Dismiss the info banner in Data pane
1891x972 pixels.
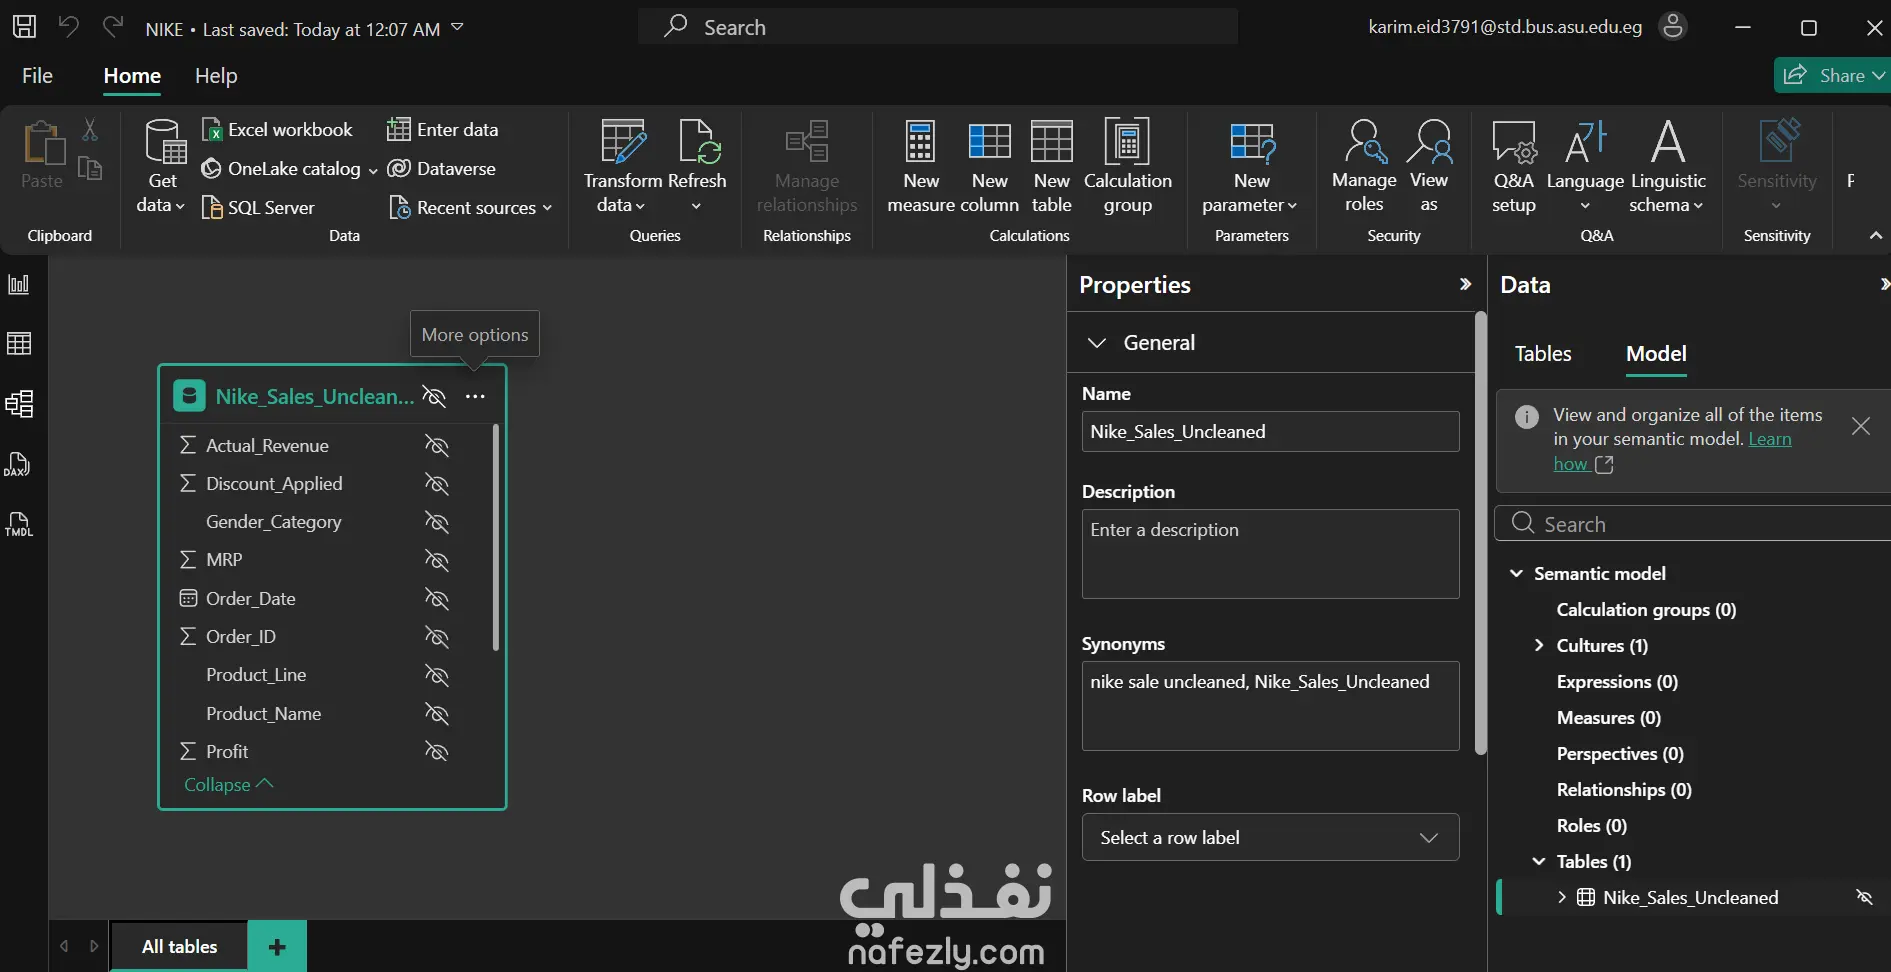click(x=1861, y=427)
